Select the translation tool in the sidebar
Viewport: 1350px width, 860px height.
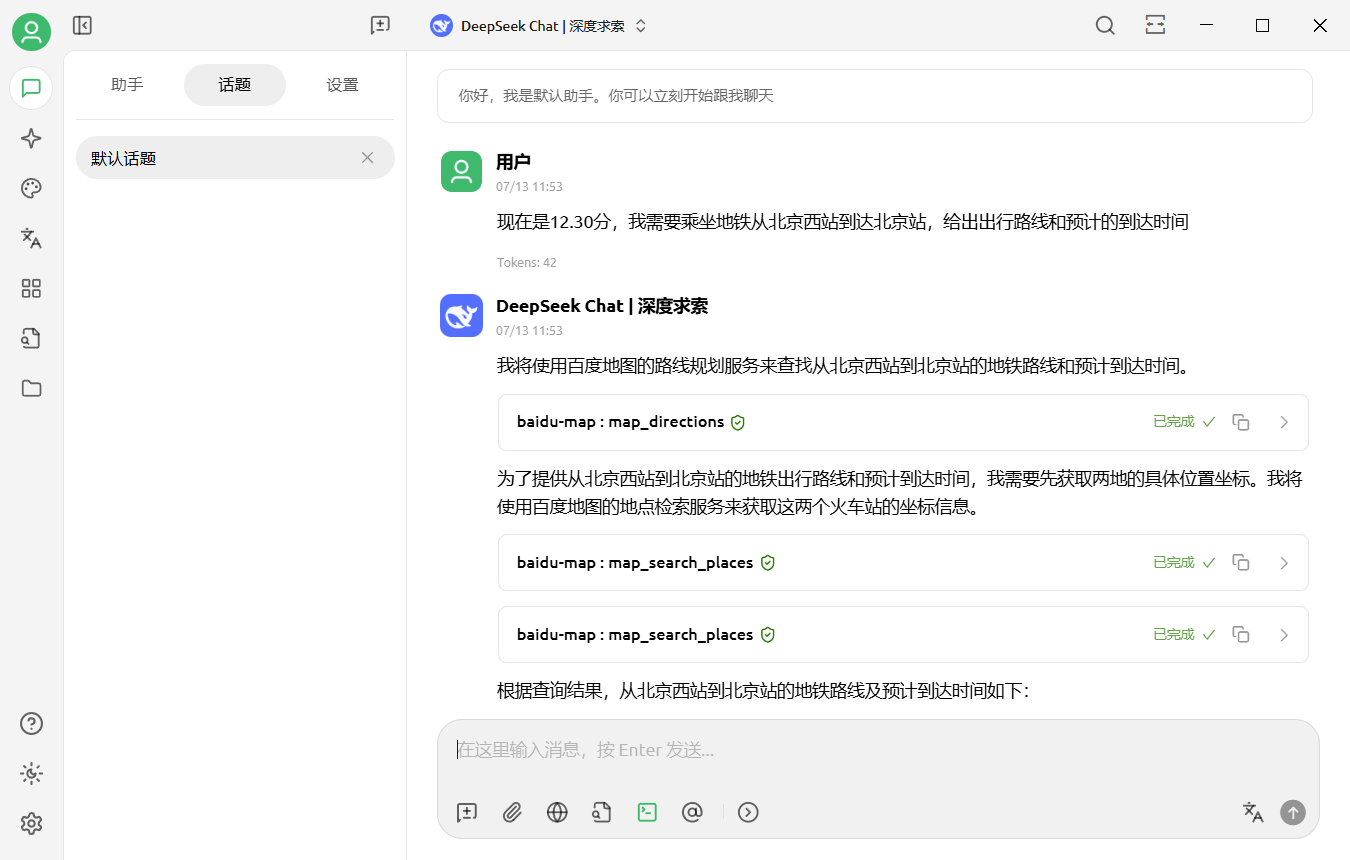[x=31, y=238]
